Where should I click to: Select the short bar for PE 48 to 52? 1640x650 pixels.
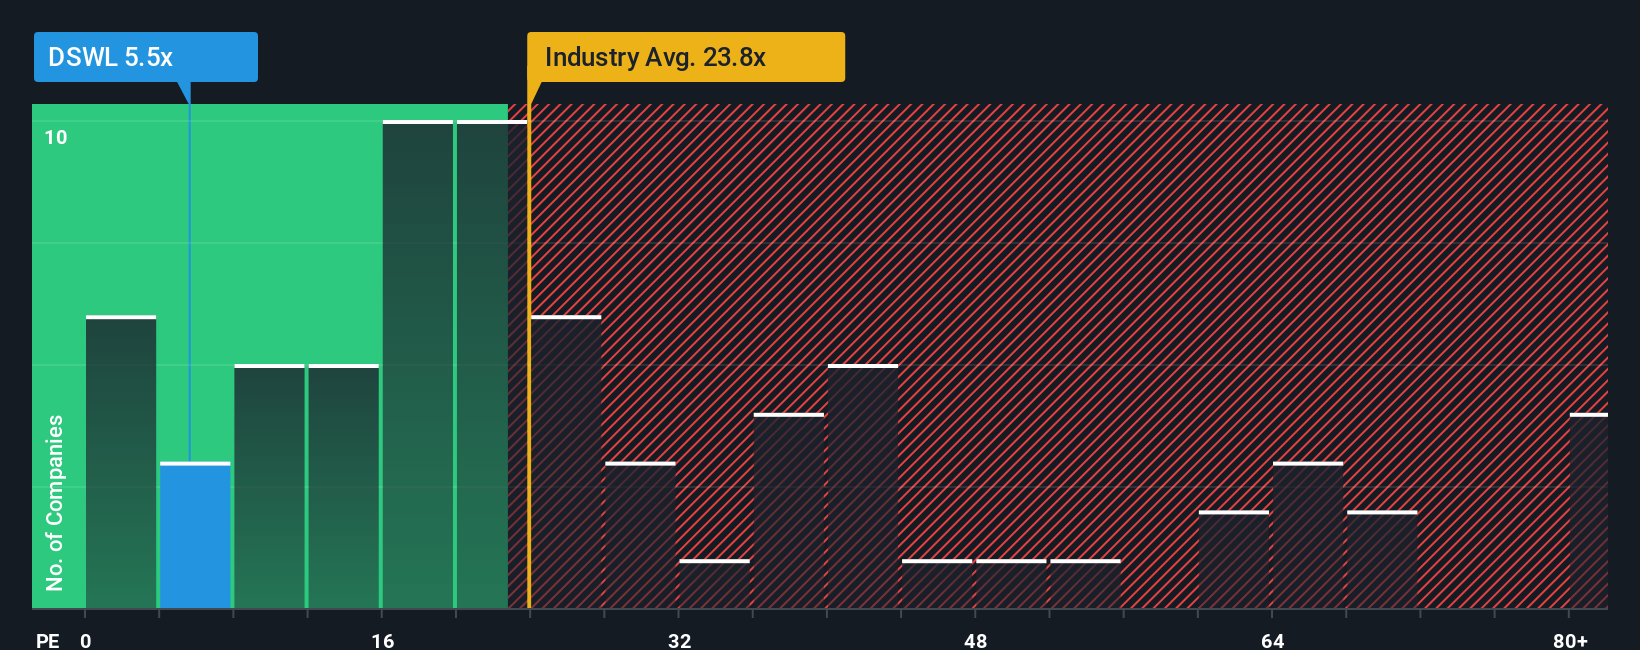(x=1011, y=584)
